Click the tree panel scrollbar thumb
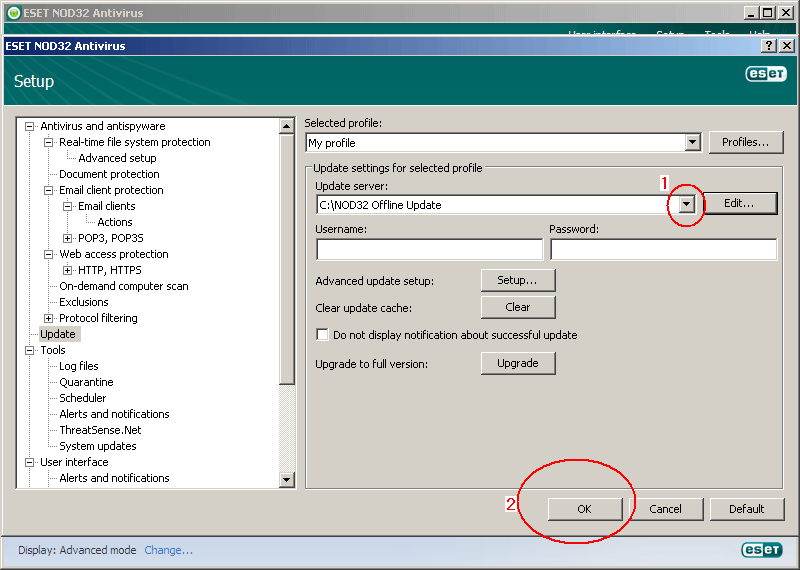 [287, 259]
